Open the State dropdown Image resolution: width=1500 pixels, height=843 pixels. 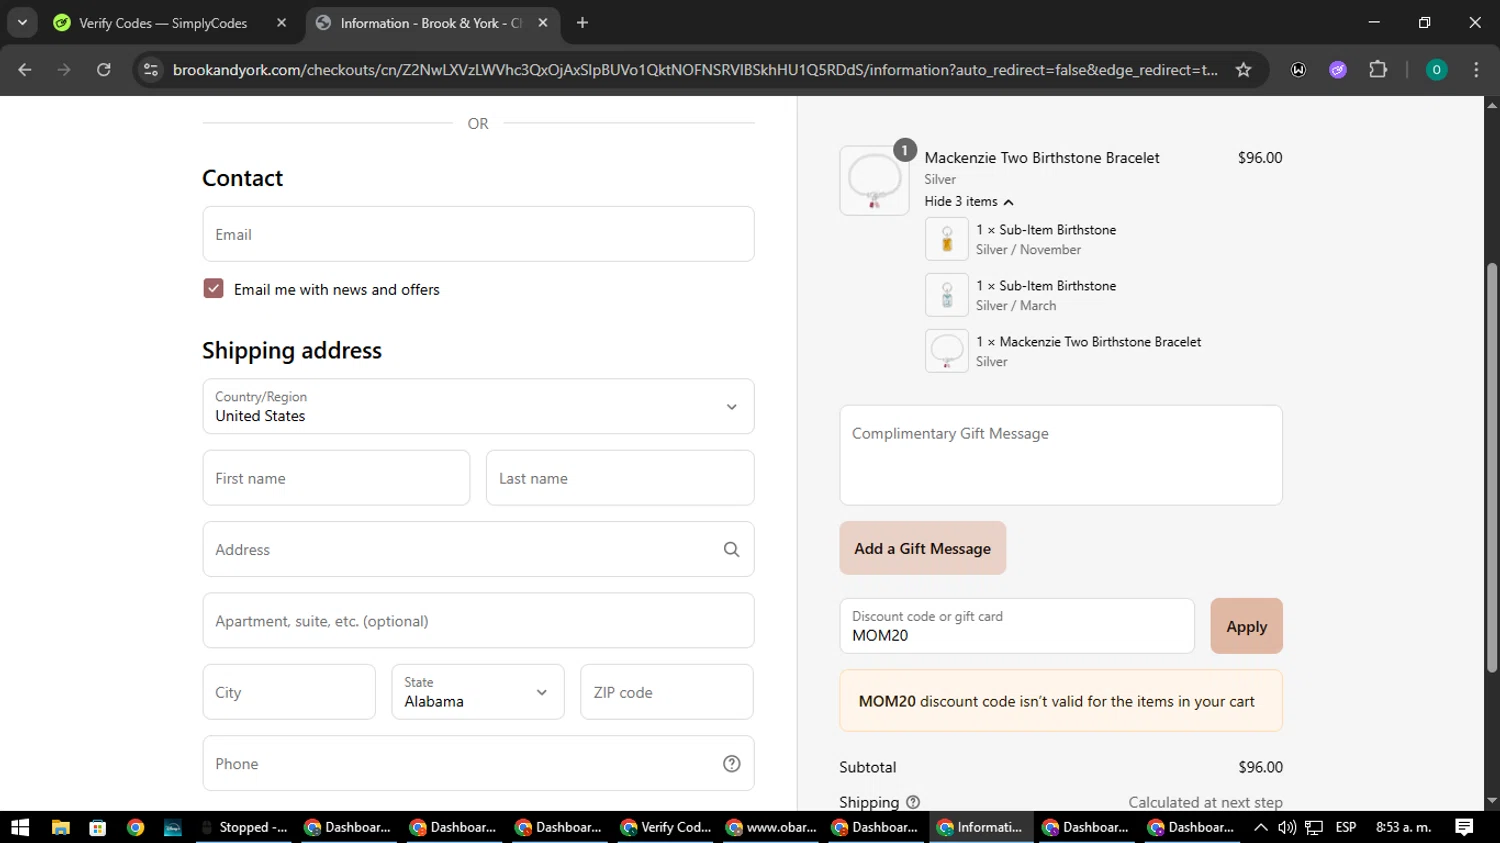[478, 692]
